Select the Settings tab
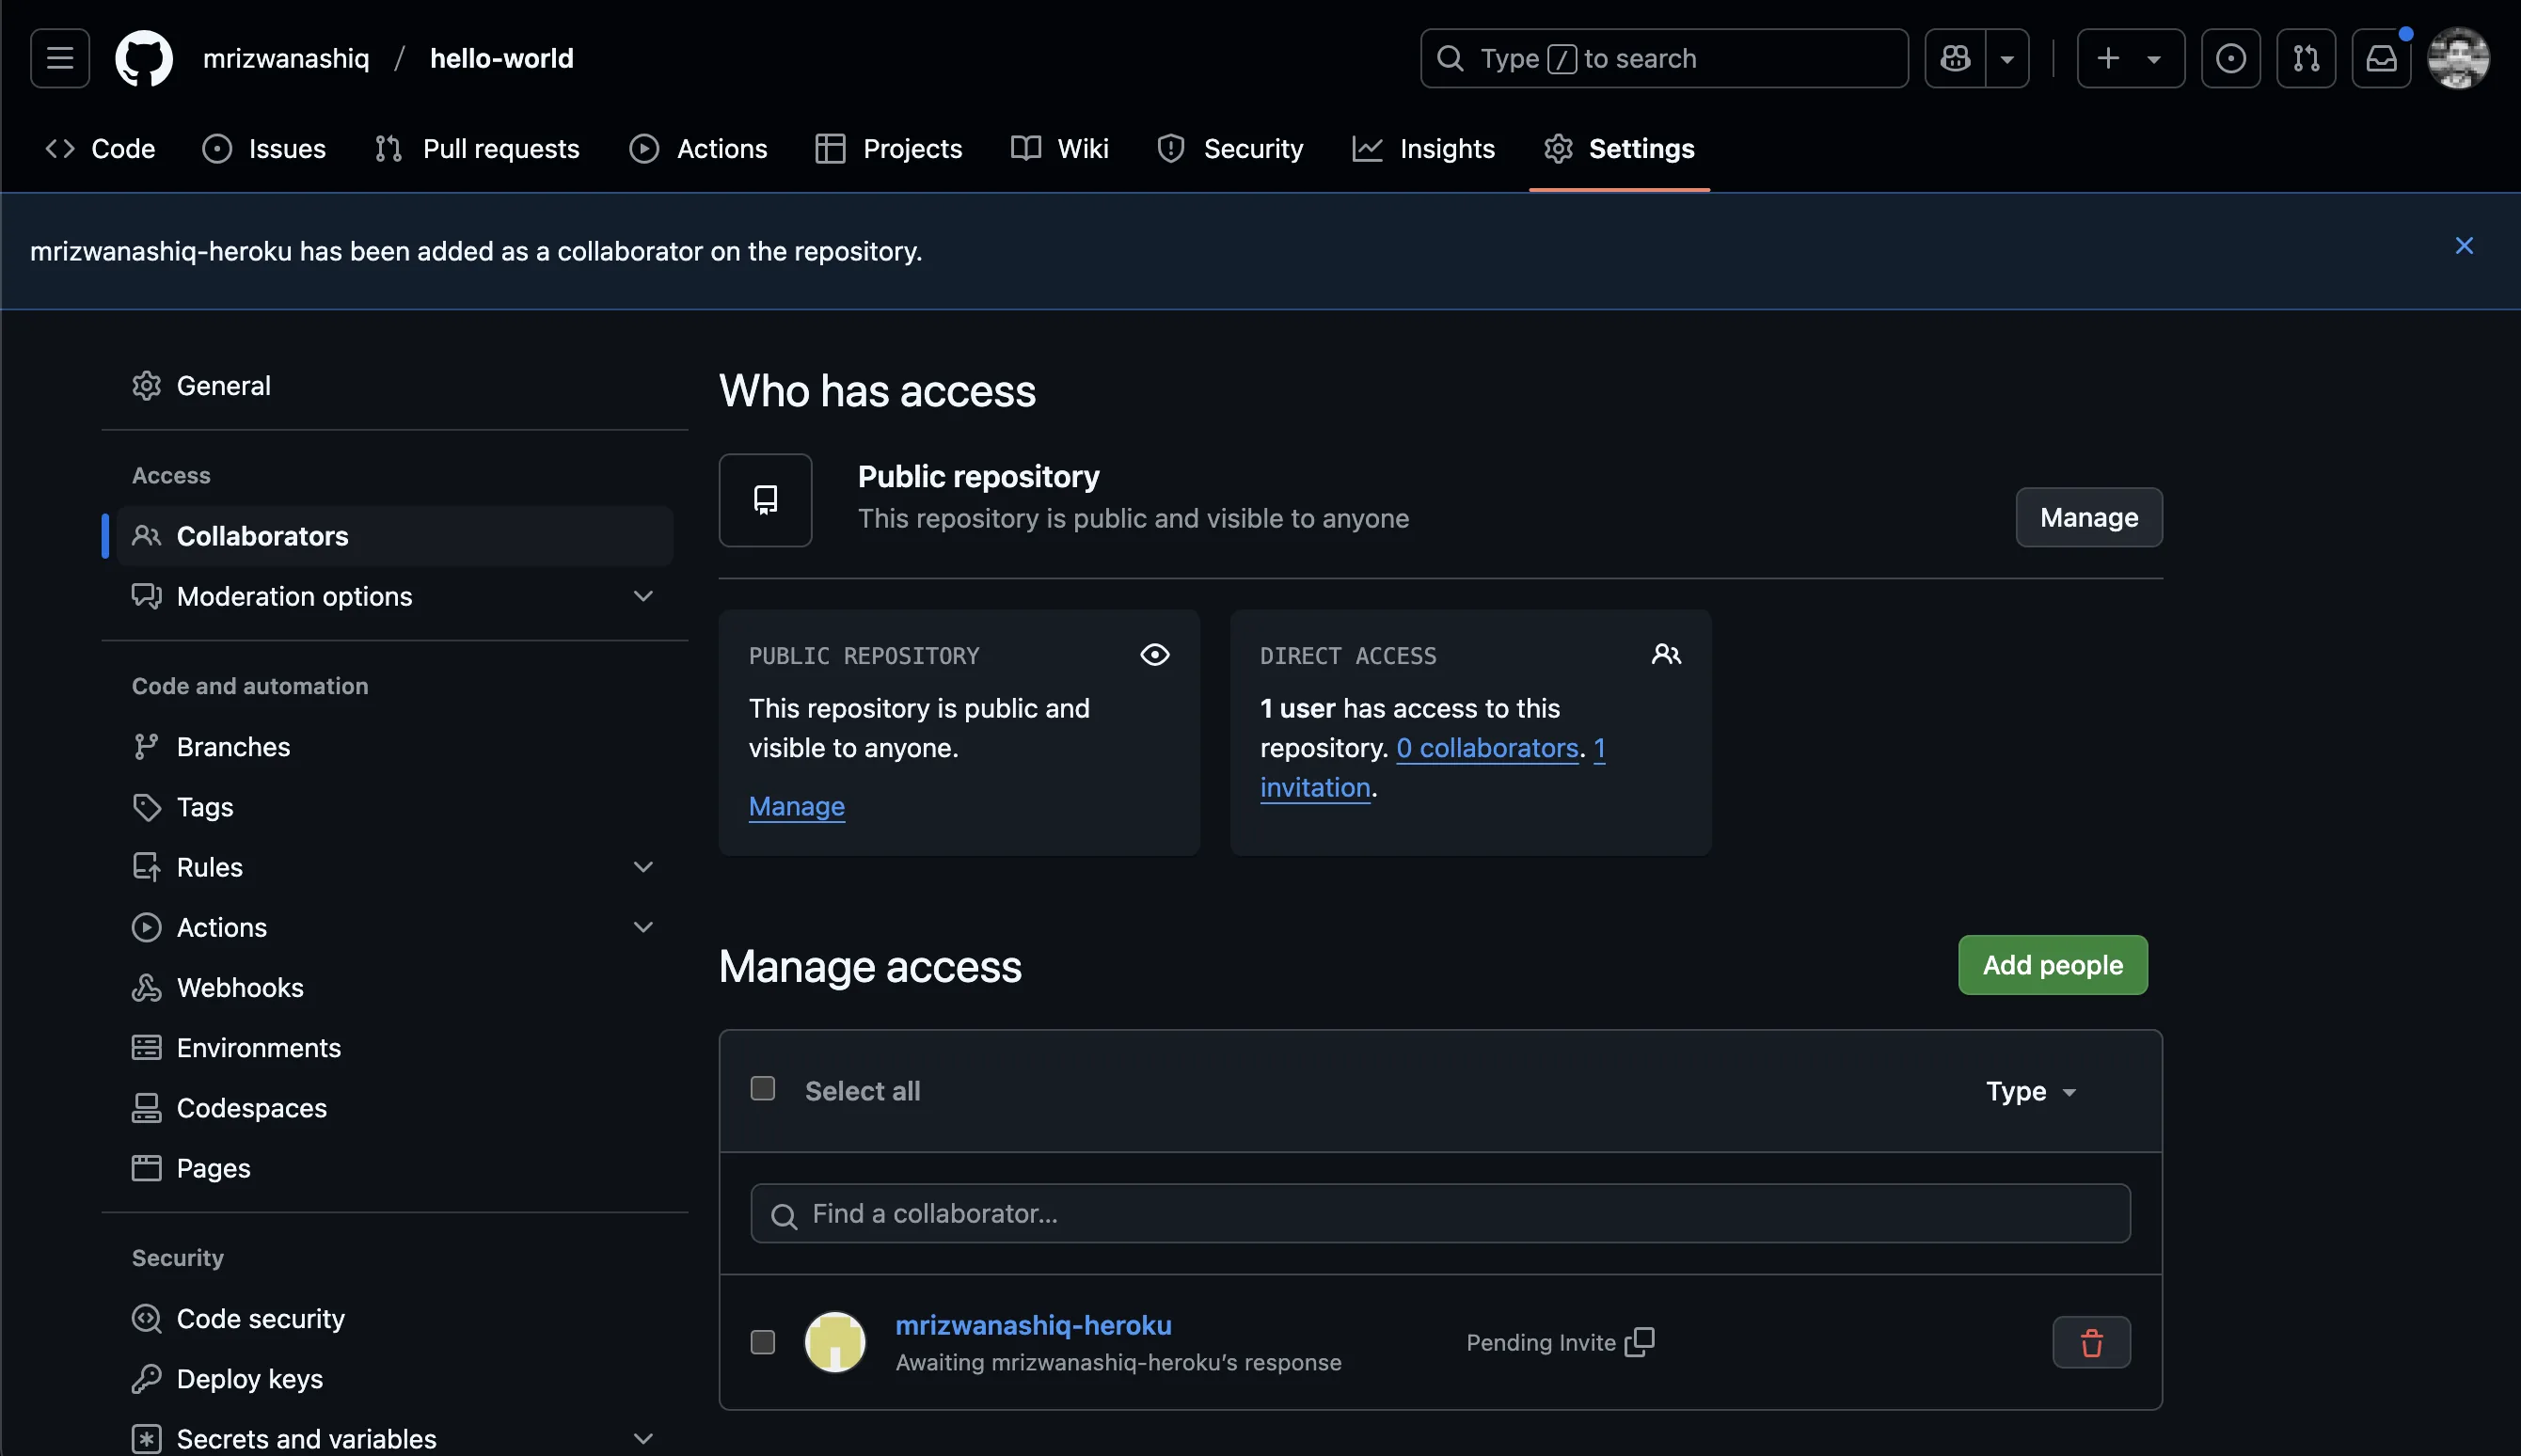The height and width of the screenshot is (1456, 2521). [1619, 149]
